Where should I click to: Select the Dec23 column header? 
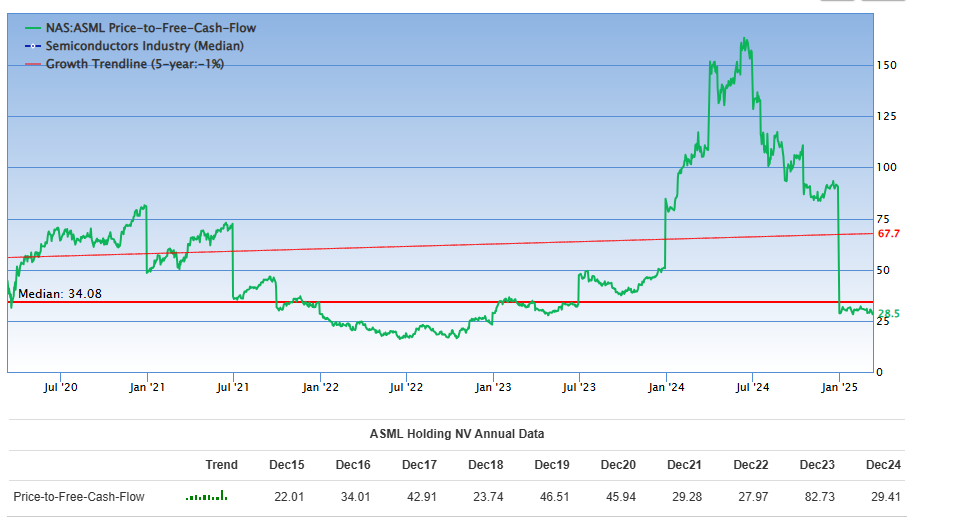point(817,465)
